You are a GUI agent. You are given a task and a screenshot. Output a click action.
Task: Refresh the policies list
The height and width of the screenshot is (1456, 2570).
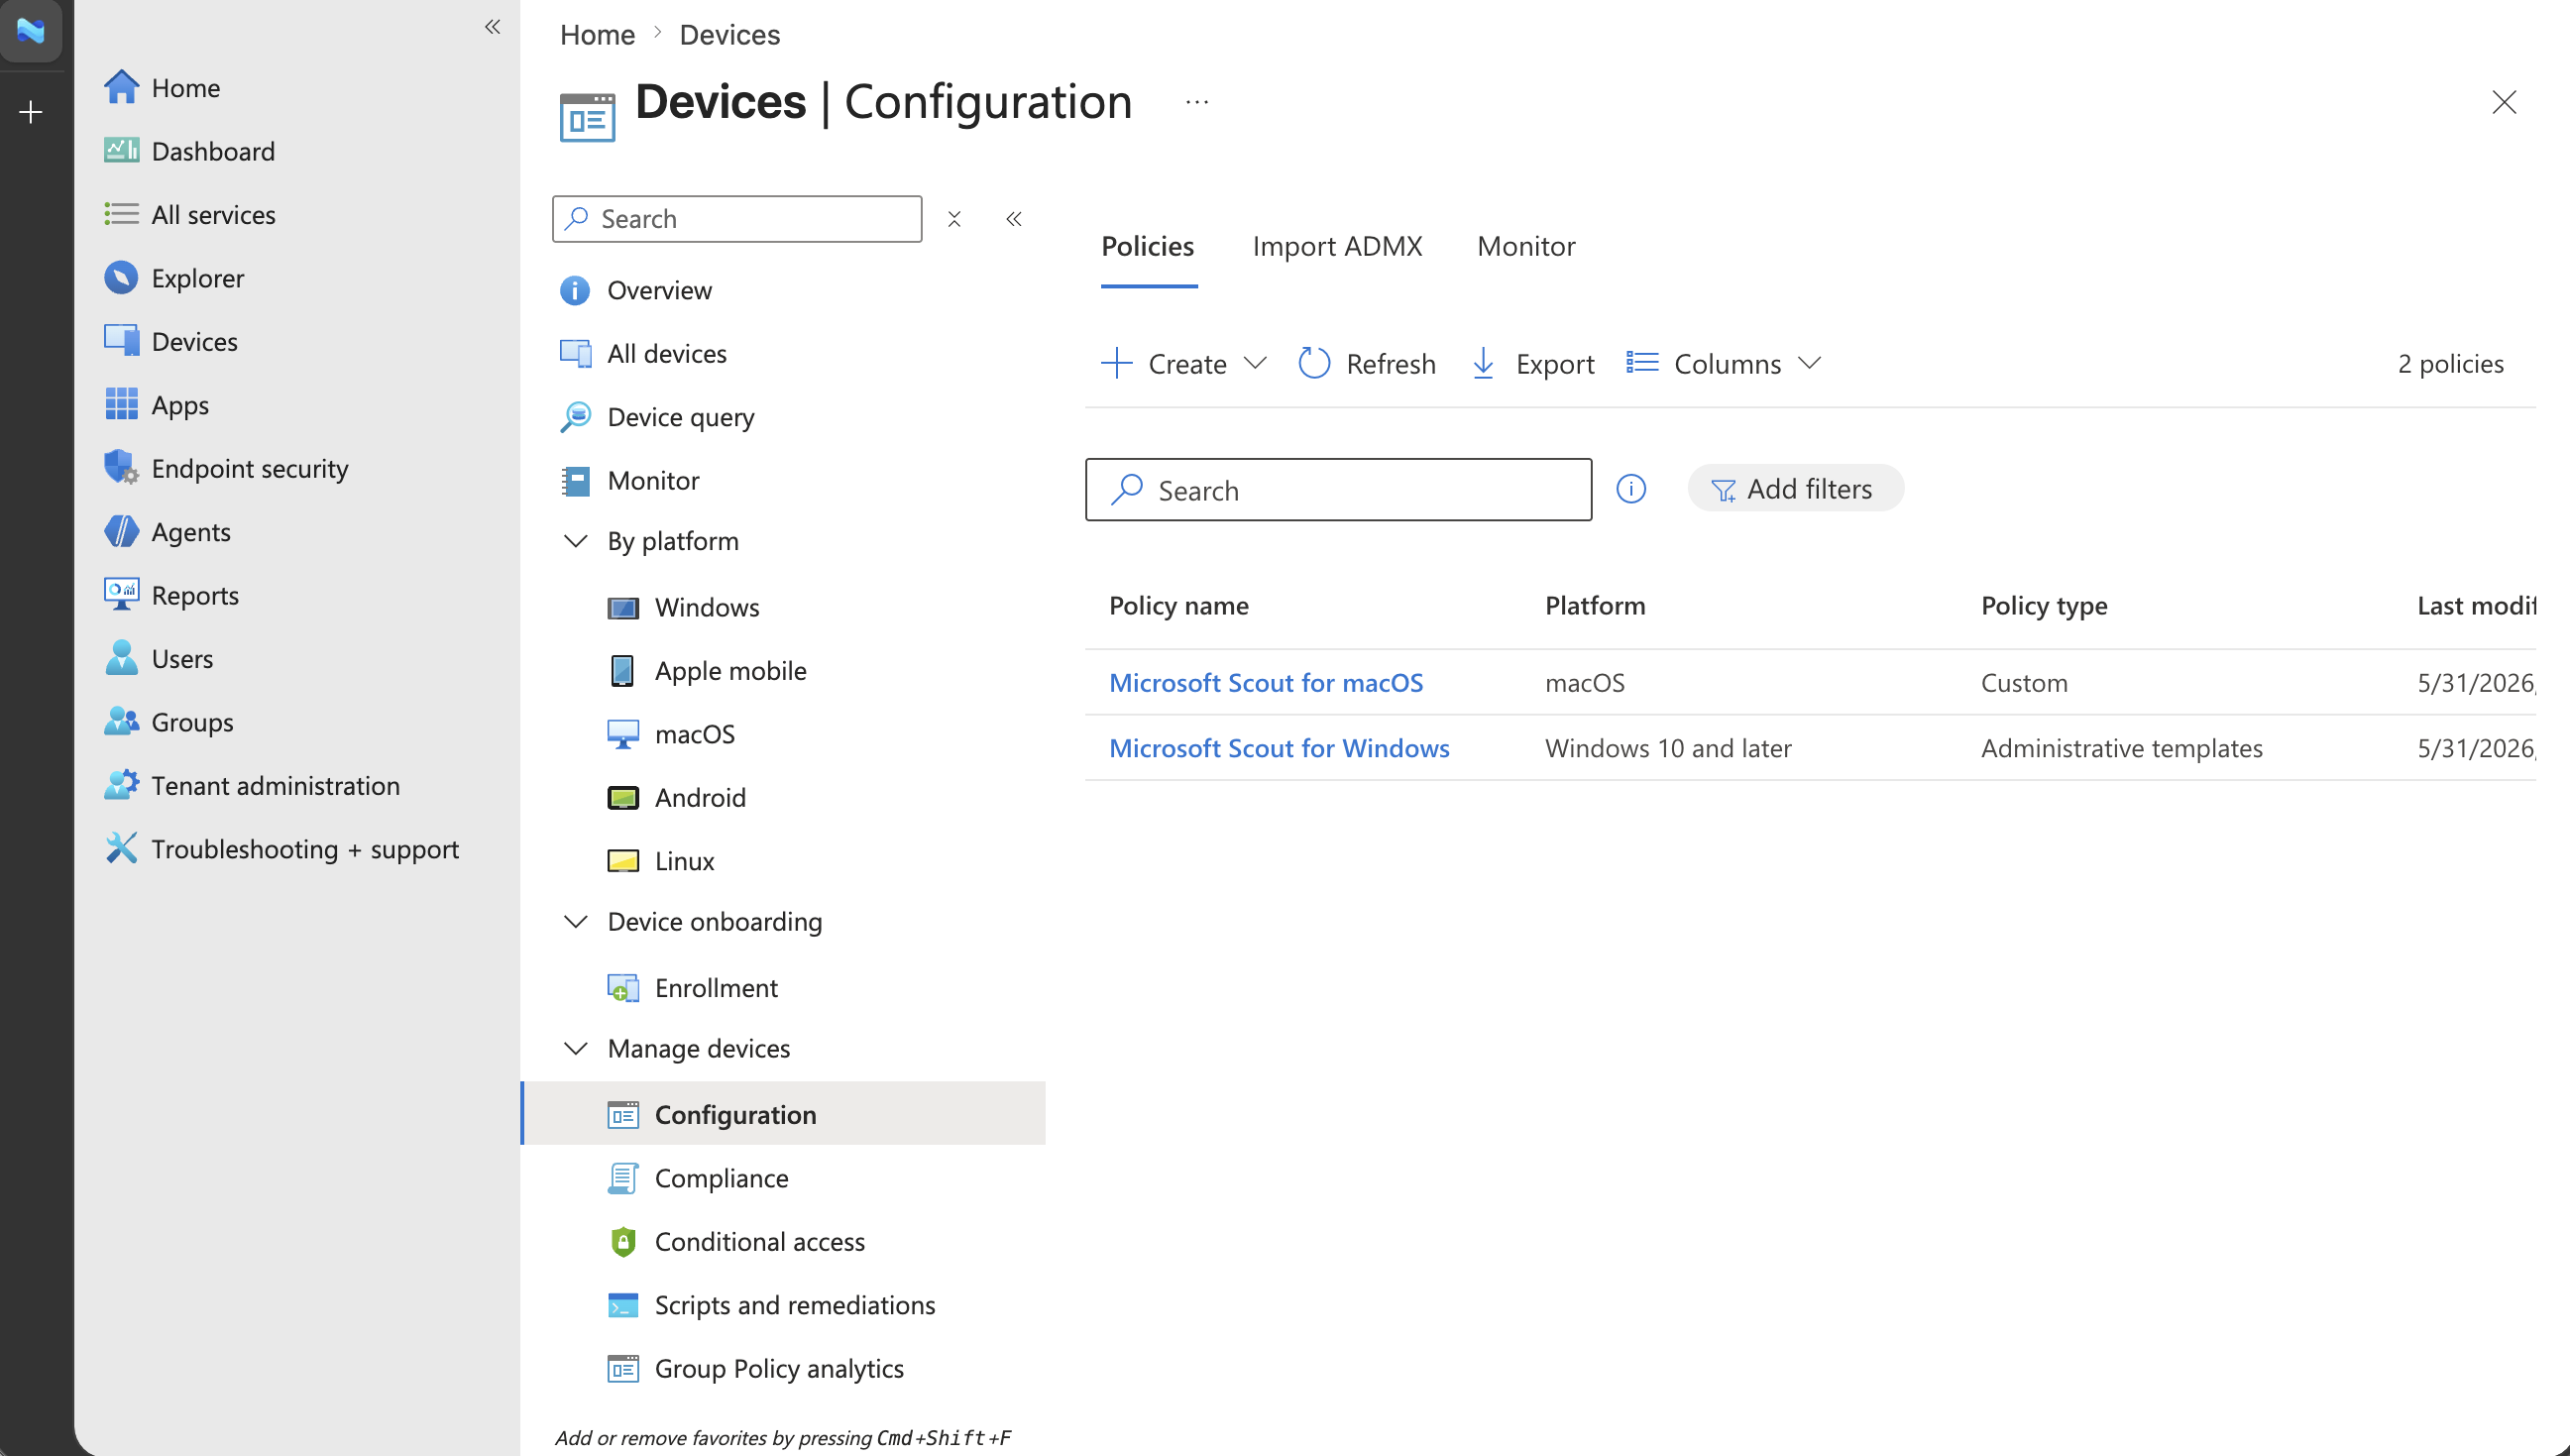pos(1366,363)
